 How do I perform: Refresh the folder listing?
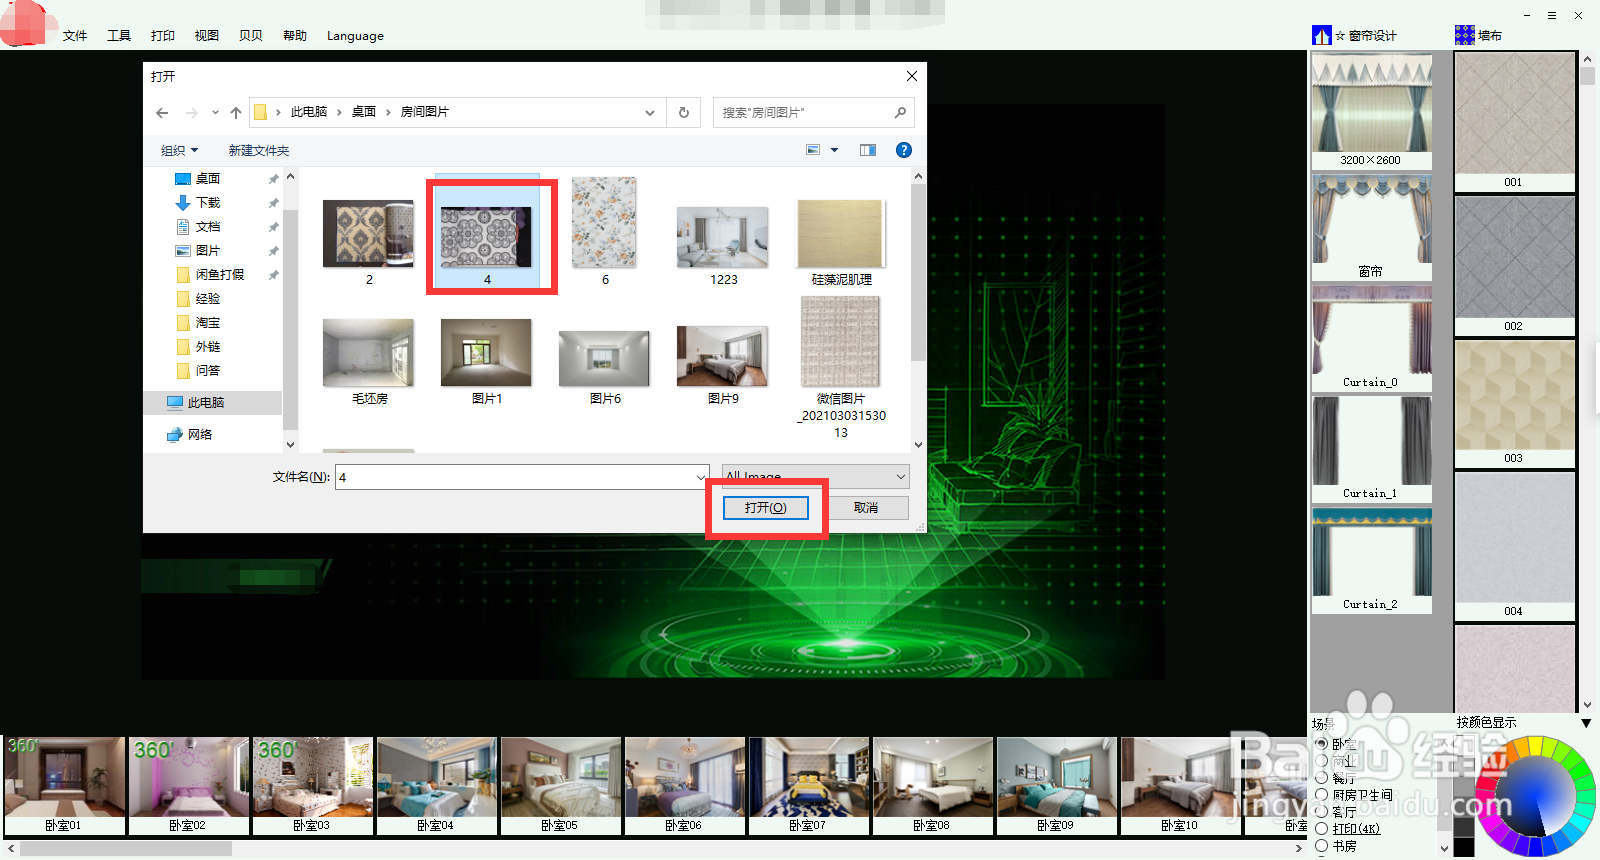684,113
